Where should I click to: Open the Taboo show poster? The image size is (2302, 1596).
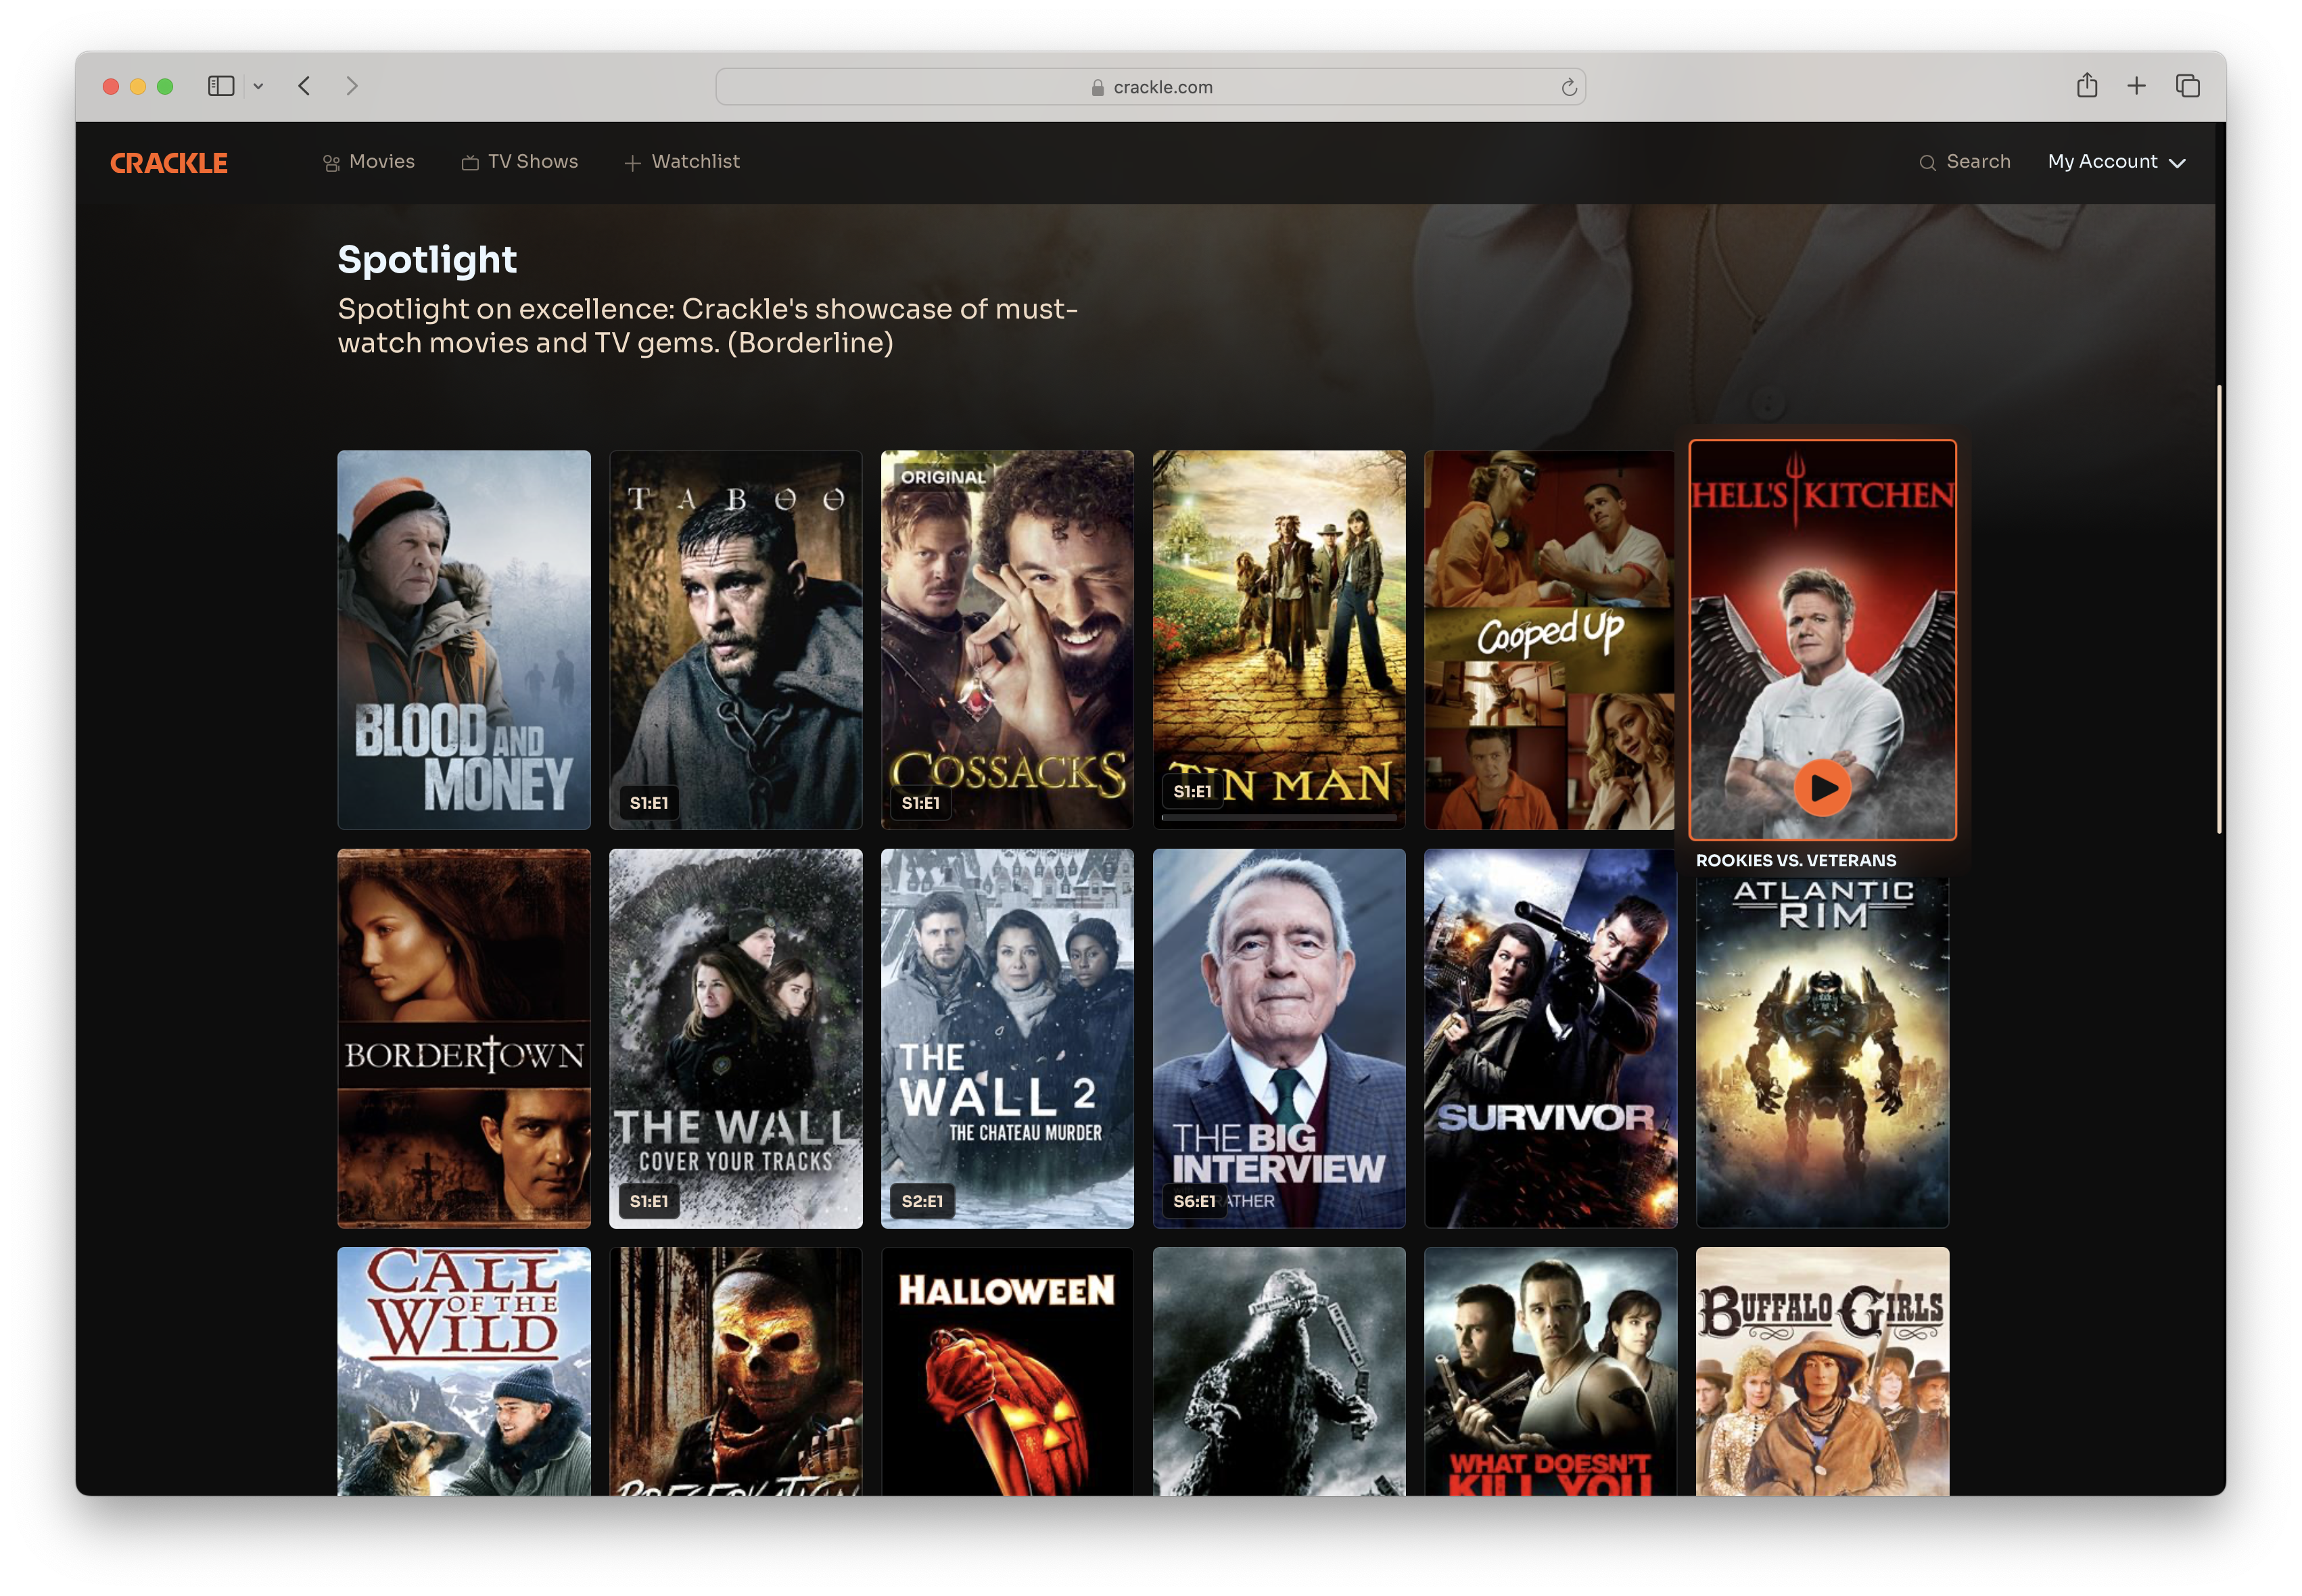(x=736, y=640)
